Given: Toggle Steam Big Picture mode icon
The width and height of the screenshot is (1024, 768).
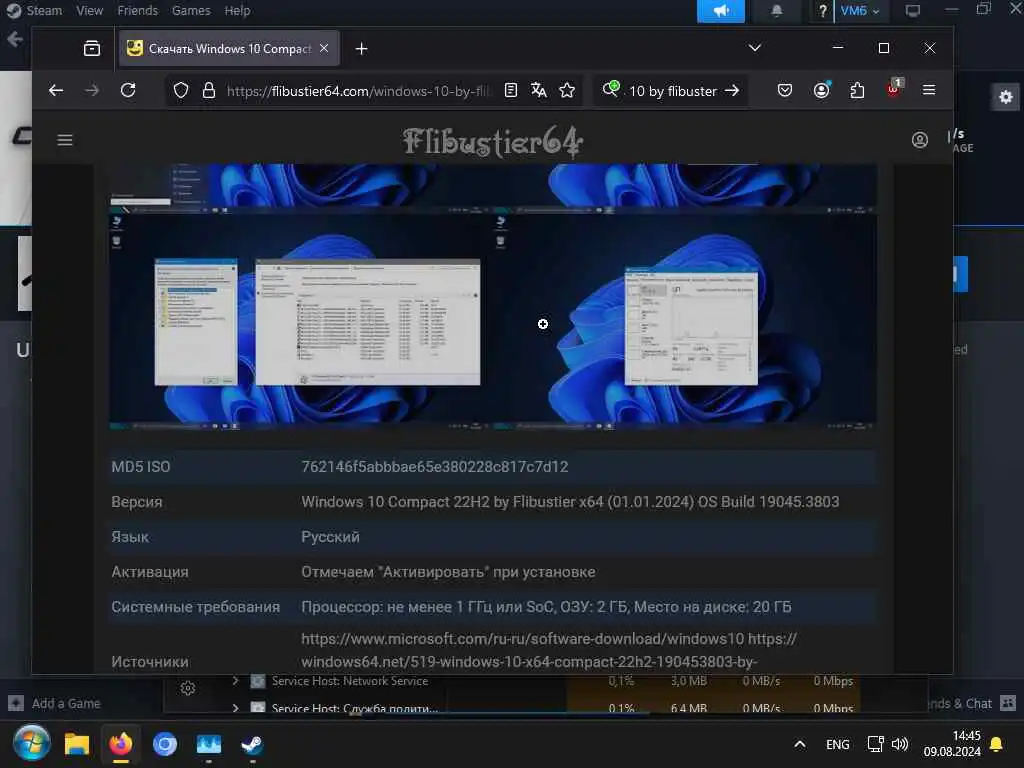Looking at the screenshot, I should (912, 10).
